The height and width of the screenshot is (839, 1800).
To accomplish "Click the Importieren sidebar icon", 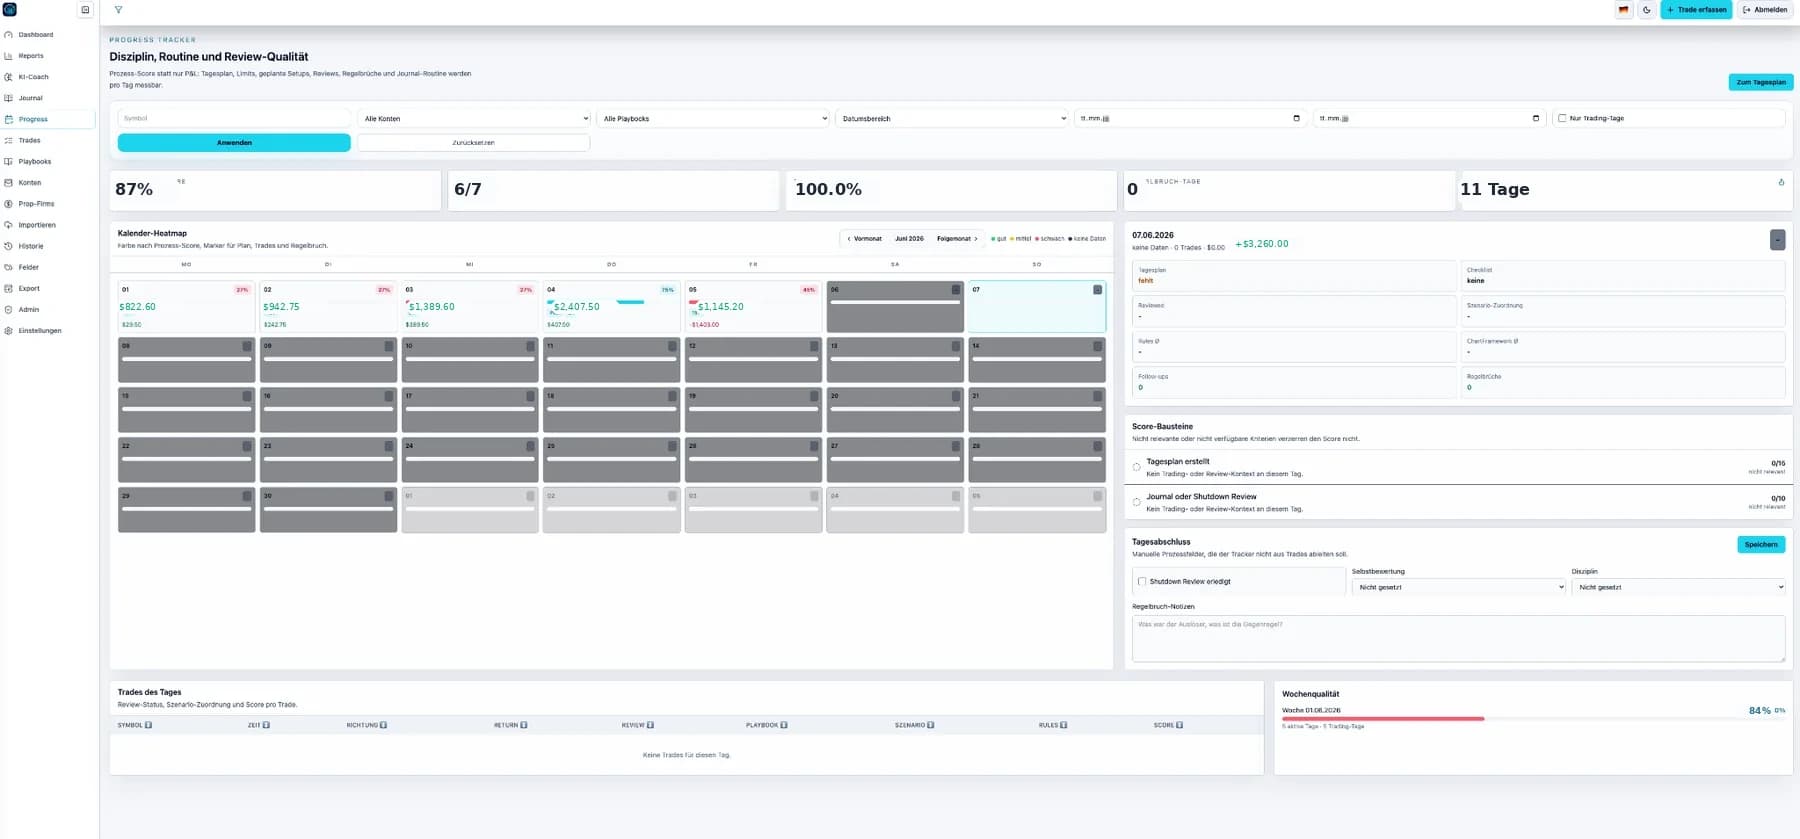I will point(9,225).
